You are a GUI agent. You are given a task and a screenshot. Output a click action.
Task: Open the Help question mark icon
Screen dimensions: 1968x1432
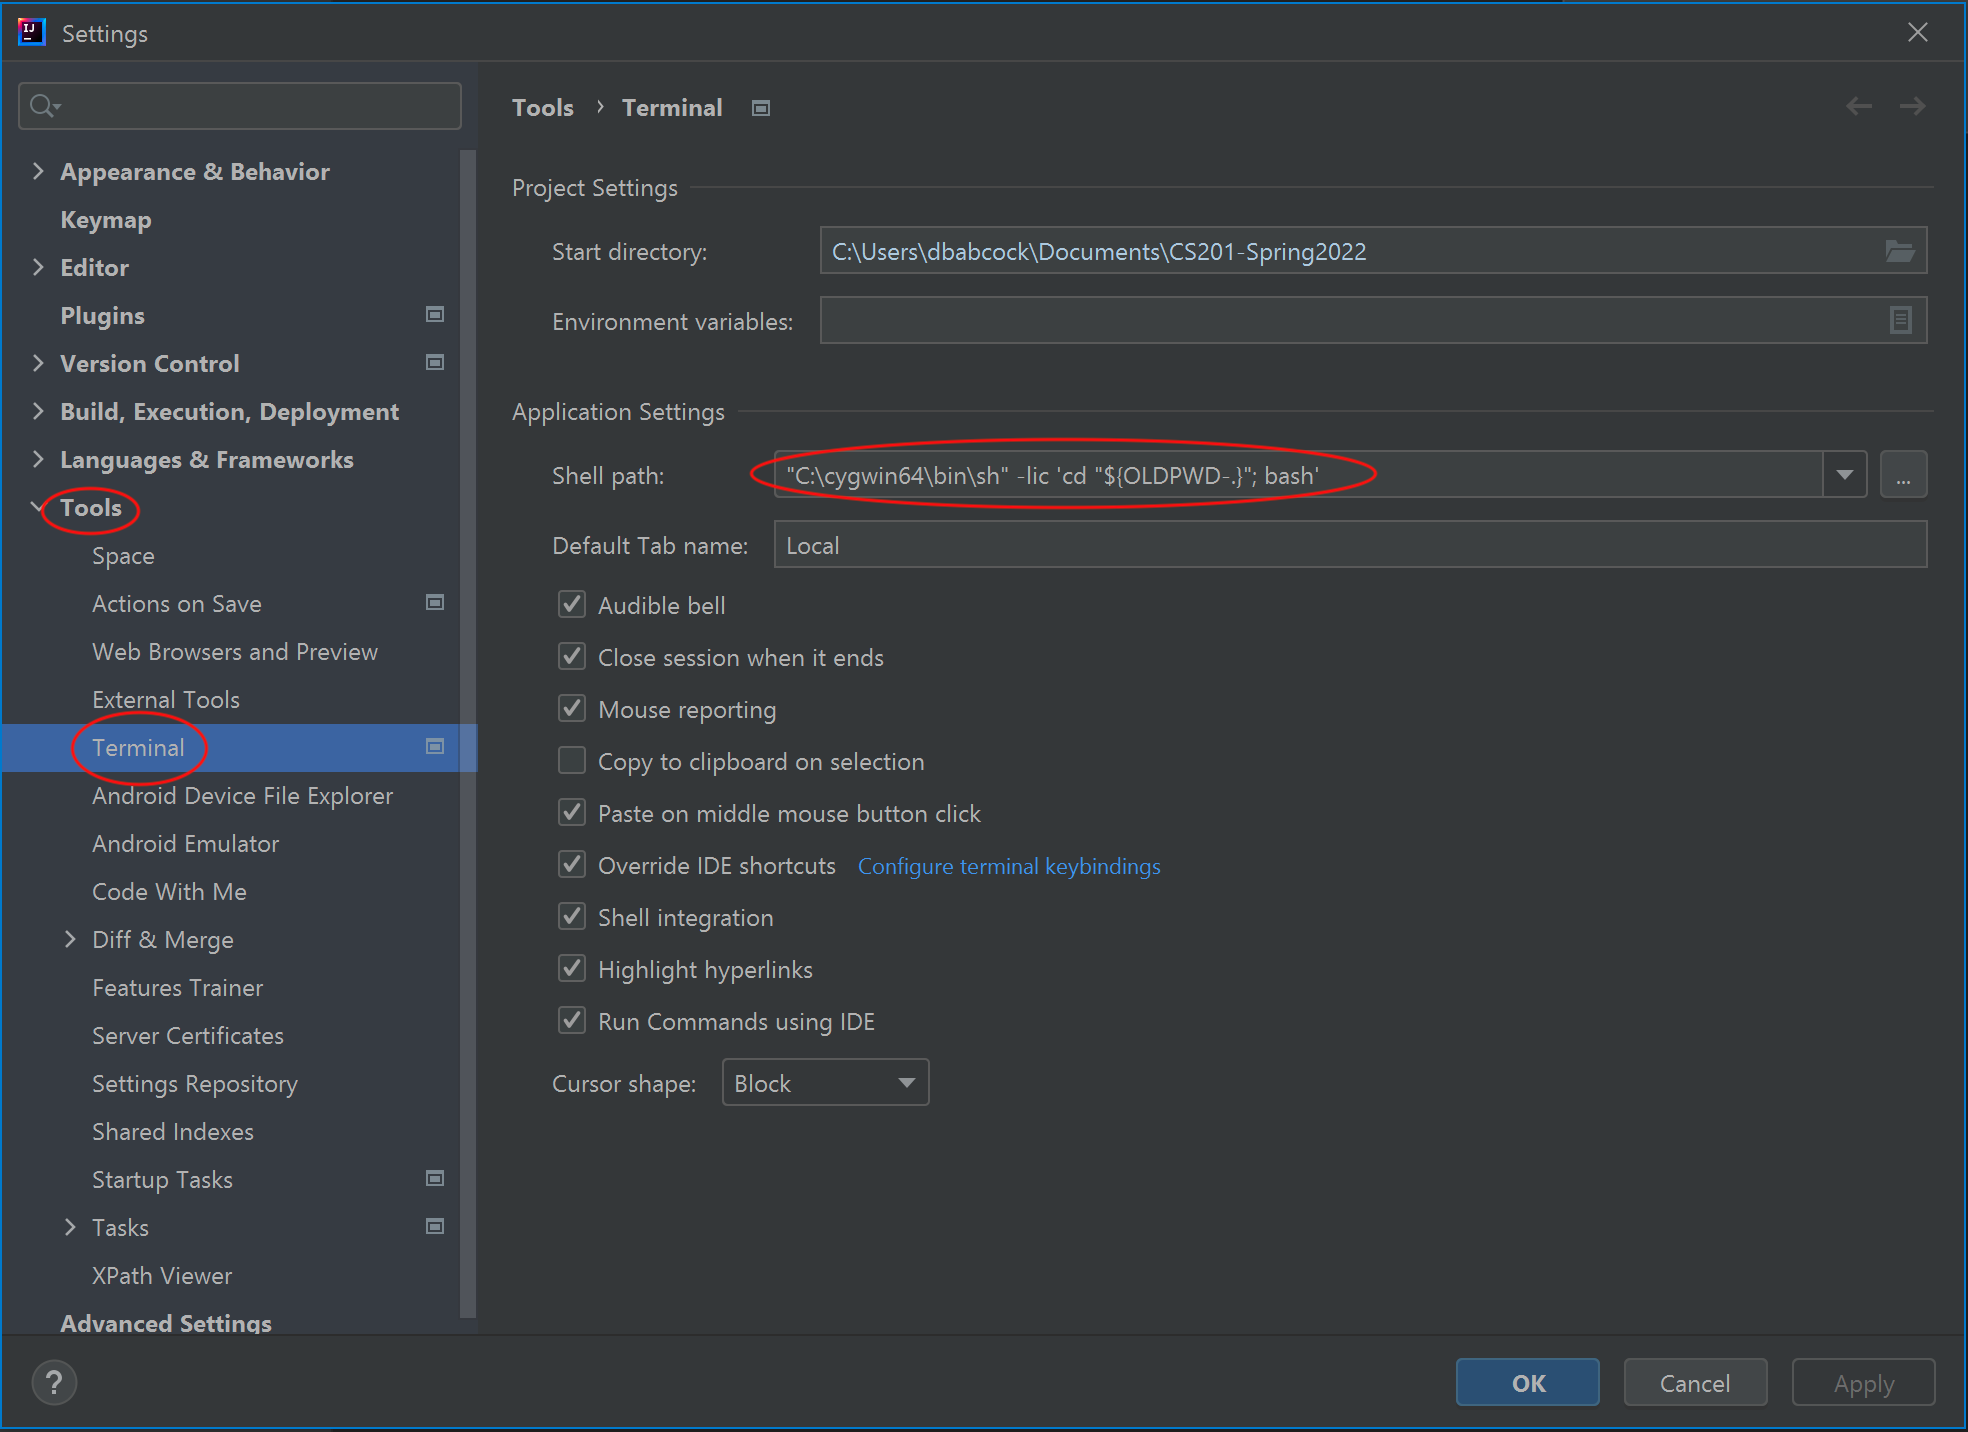click(x=54, y=1382)
